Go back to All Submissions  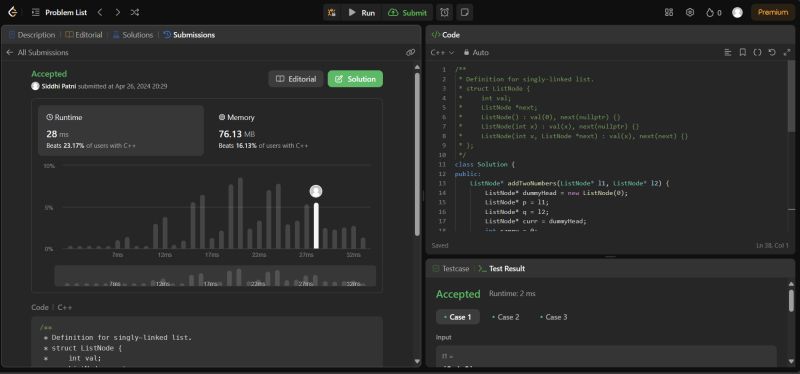[x=37, y=53]
